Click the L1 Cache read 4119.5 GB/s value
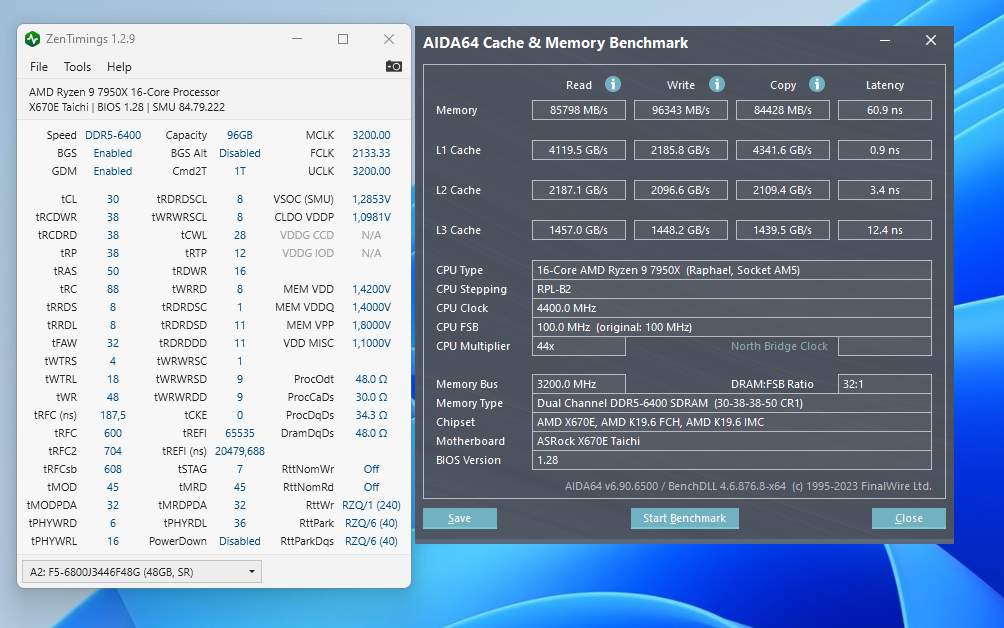Image resolution: width=1004 pixels, height=628 pixels. tap(579, 150)
